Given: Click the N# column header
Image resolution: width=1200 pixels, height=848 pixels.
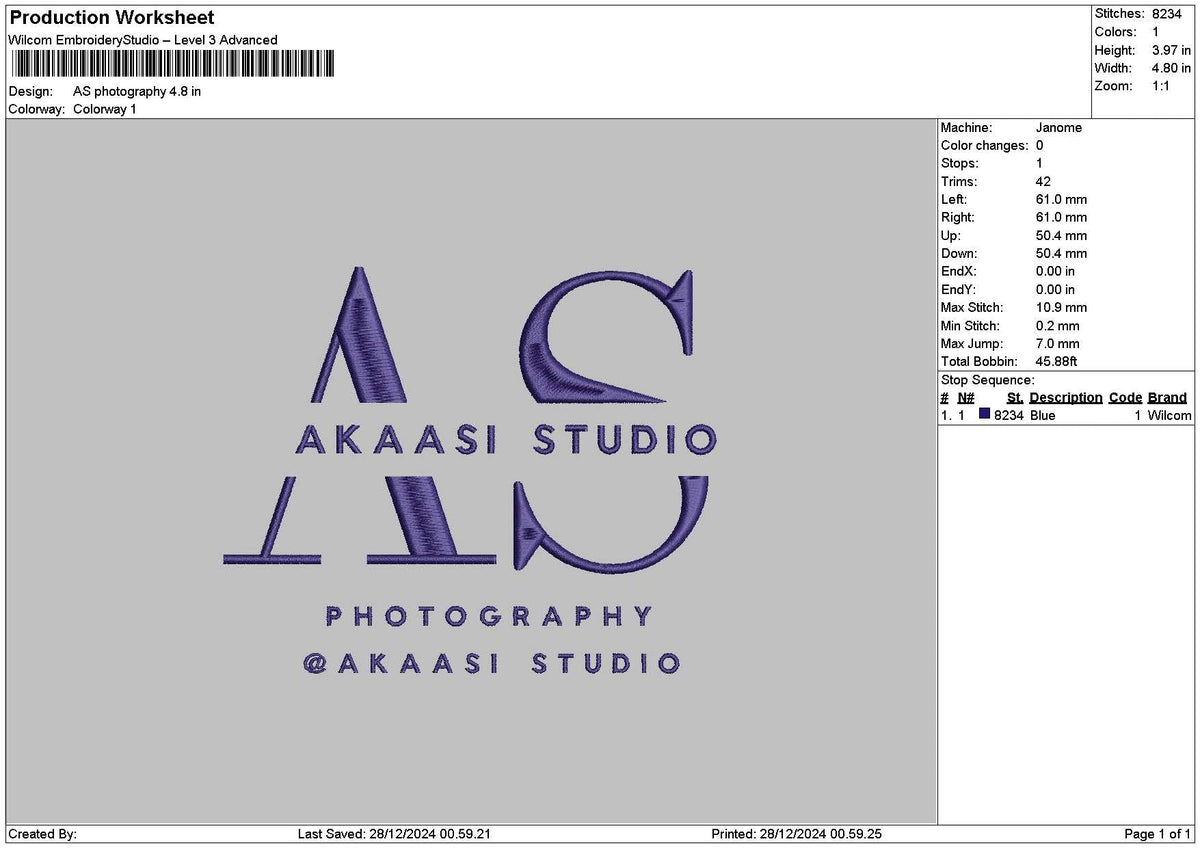Looking at the screenshot, I should (x=965, y=397).
